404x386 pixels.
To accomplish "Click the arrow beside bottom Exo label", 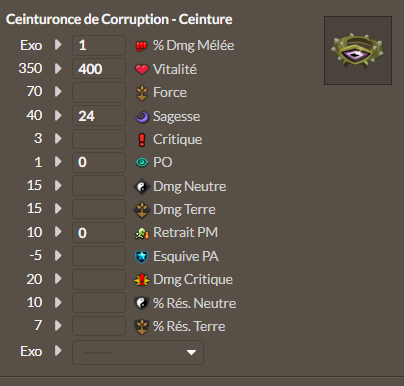I will [58, 351].
